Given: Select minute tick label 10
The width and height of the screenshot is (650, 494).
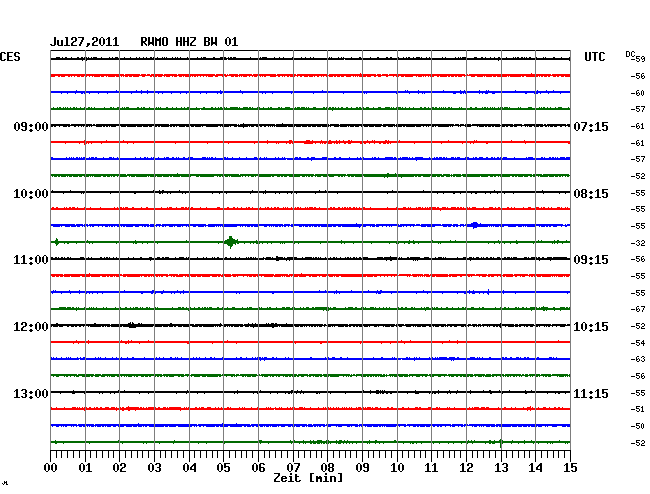Looking at the screenshot, I should click(x=397, y=468).
